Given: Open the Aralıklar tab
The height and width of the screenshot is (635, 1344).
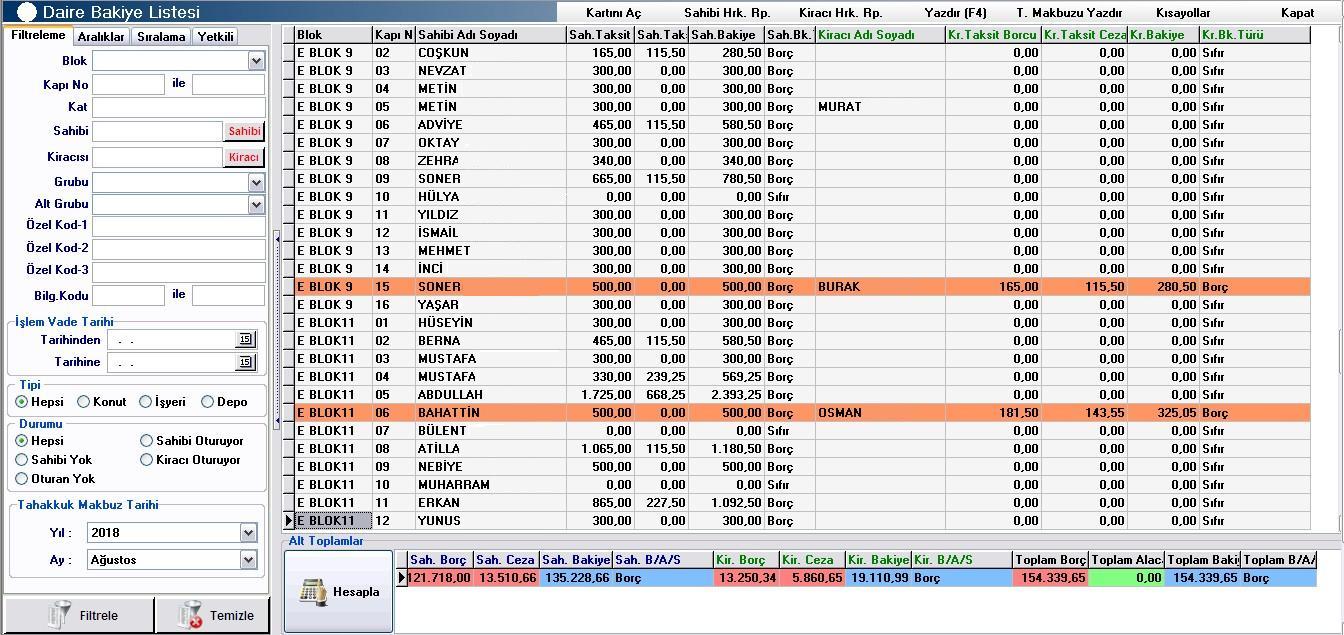Looking at the screenshot, I should tap(101, 37).
